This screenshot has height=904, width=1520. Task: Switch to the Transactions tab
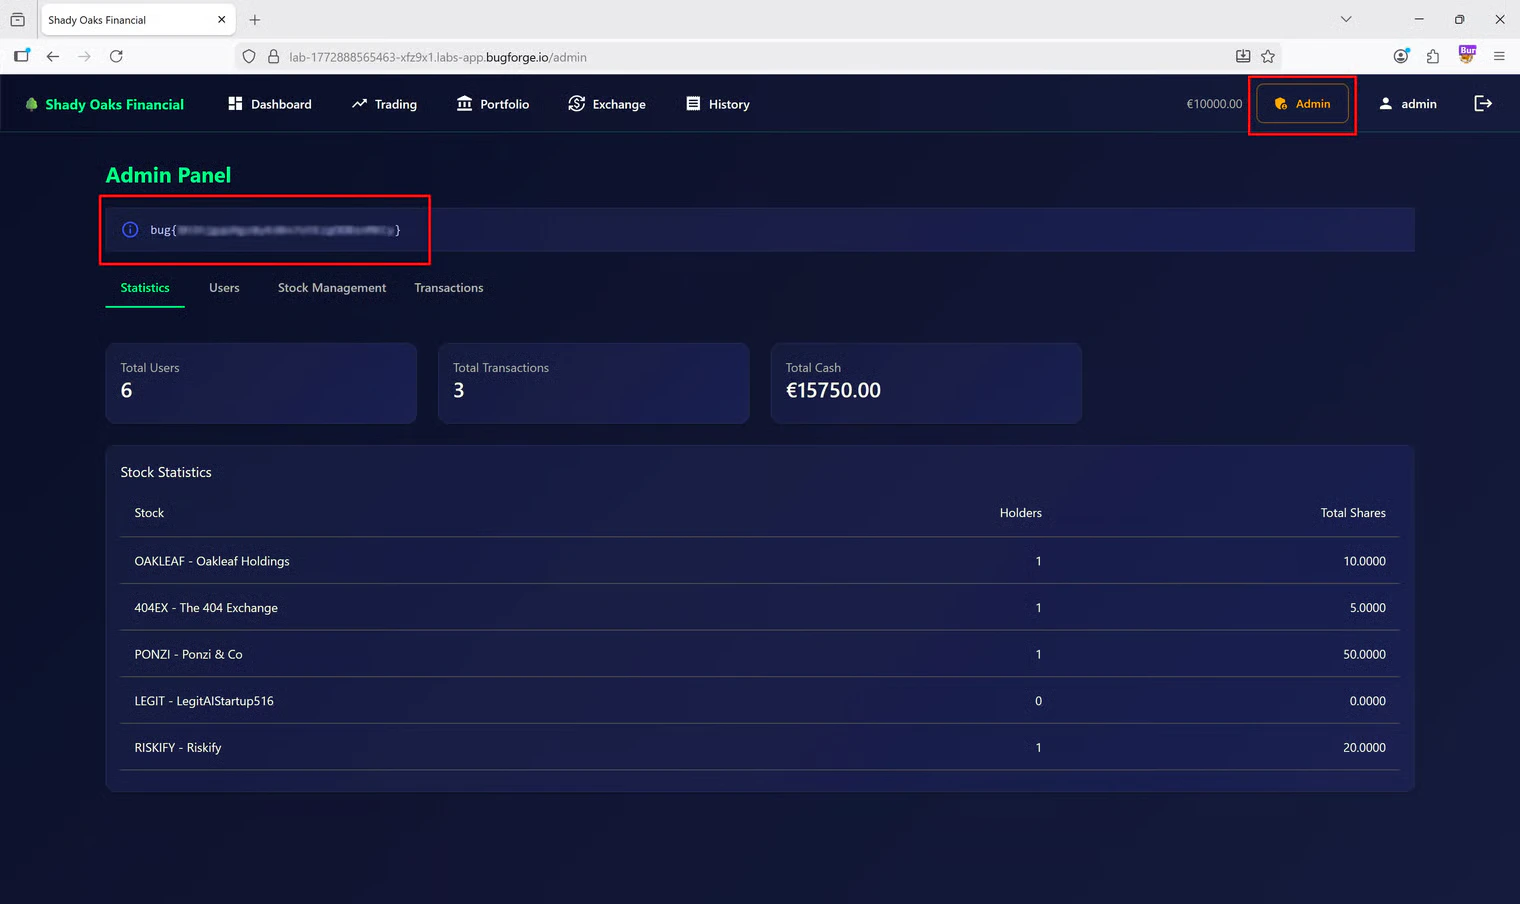pos(449,288)
